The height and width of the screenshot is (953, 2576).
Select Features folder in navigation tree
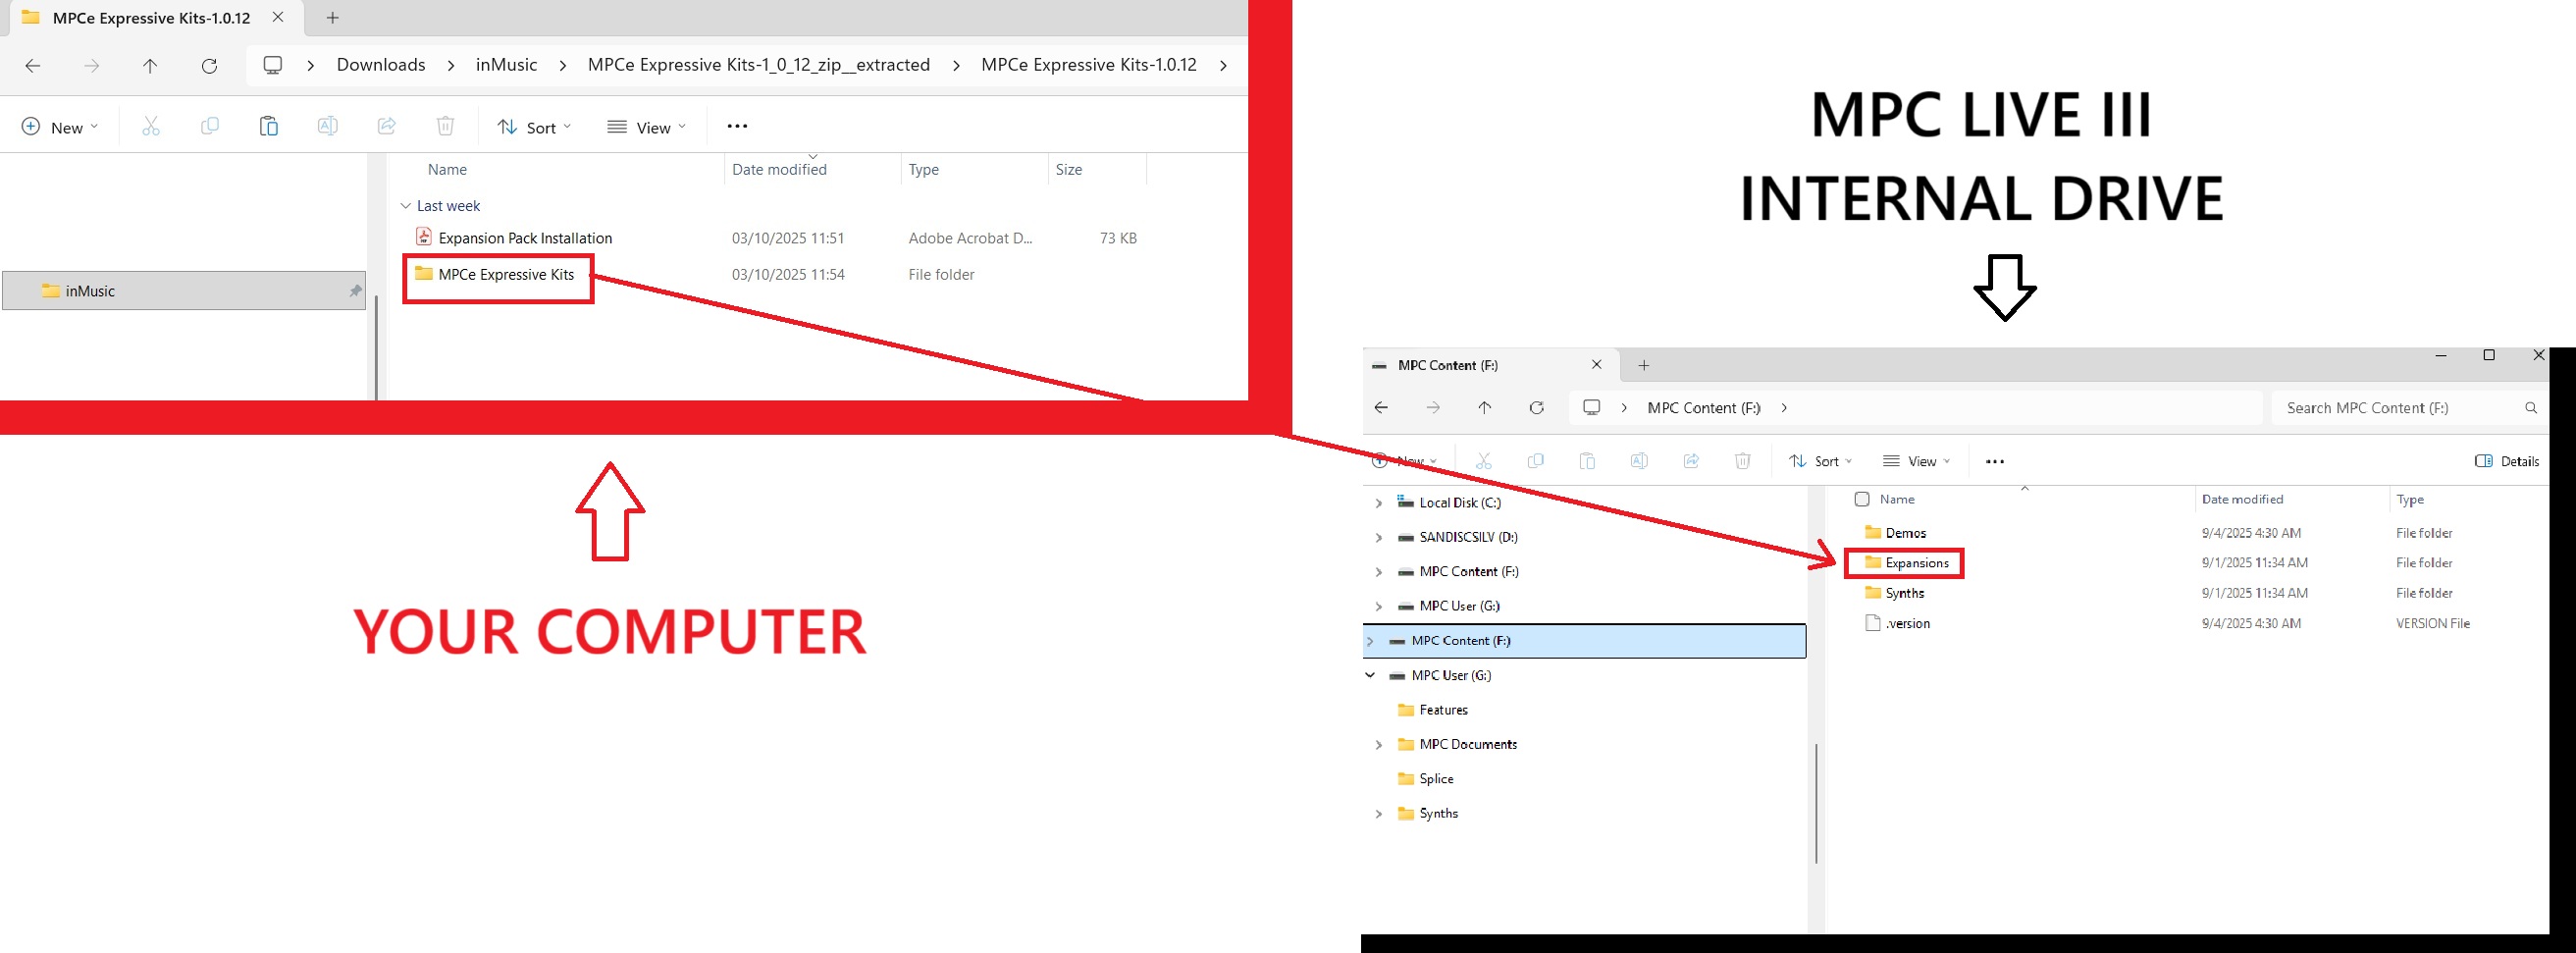point(1433,710)
